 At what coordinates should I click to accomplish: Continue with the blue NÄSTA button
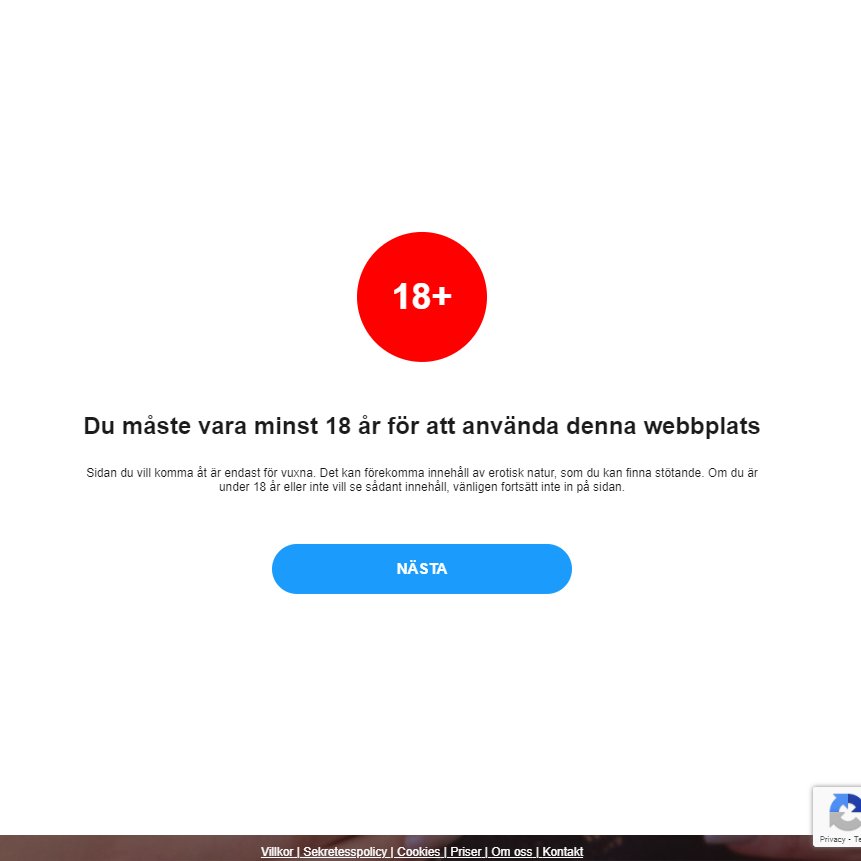pos(422,569)
